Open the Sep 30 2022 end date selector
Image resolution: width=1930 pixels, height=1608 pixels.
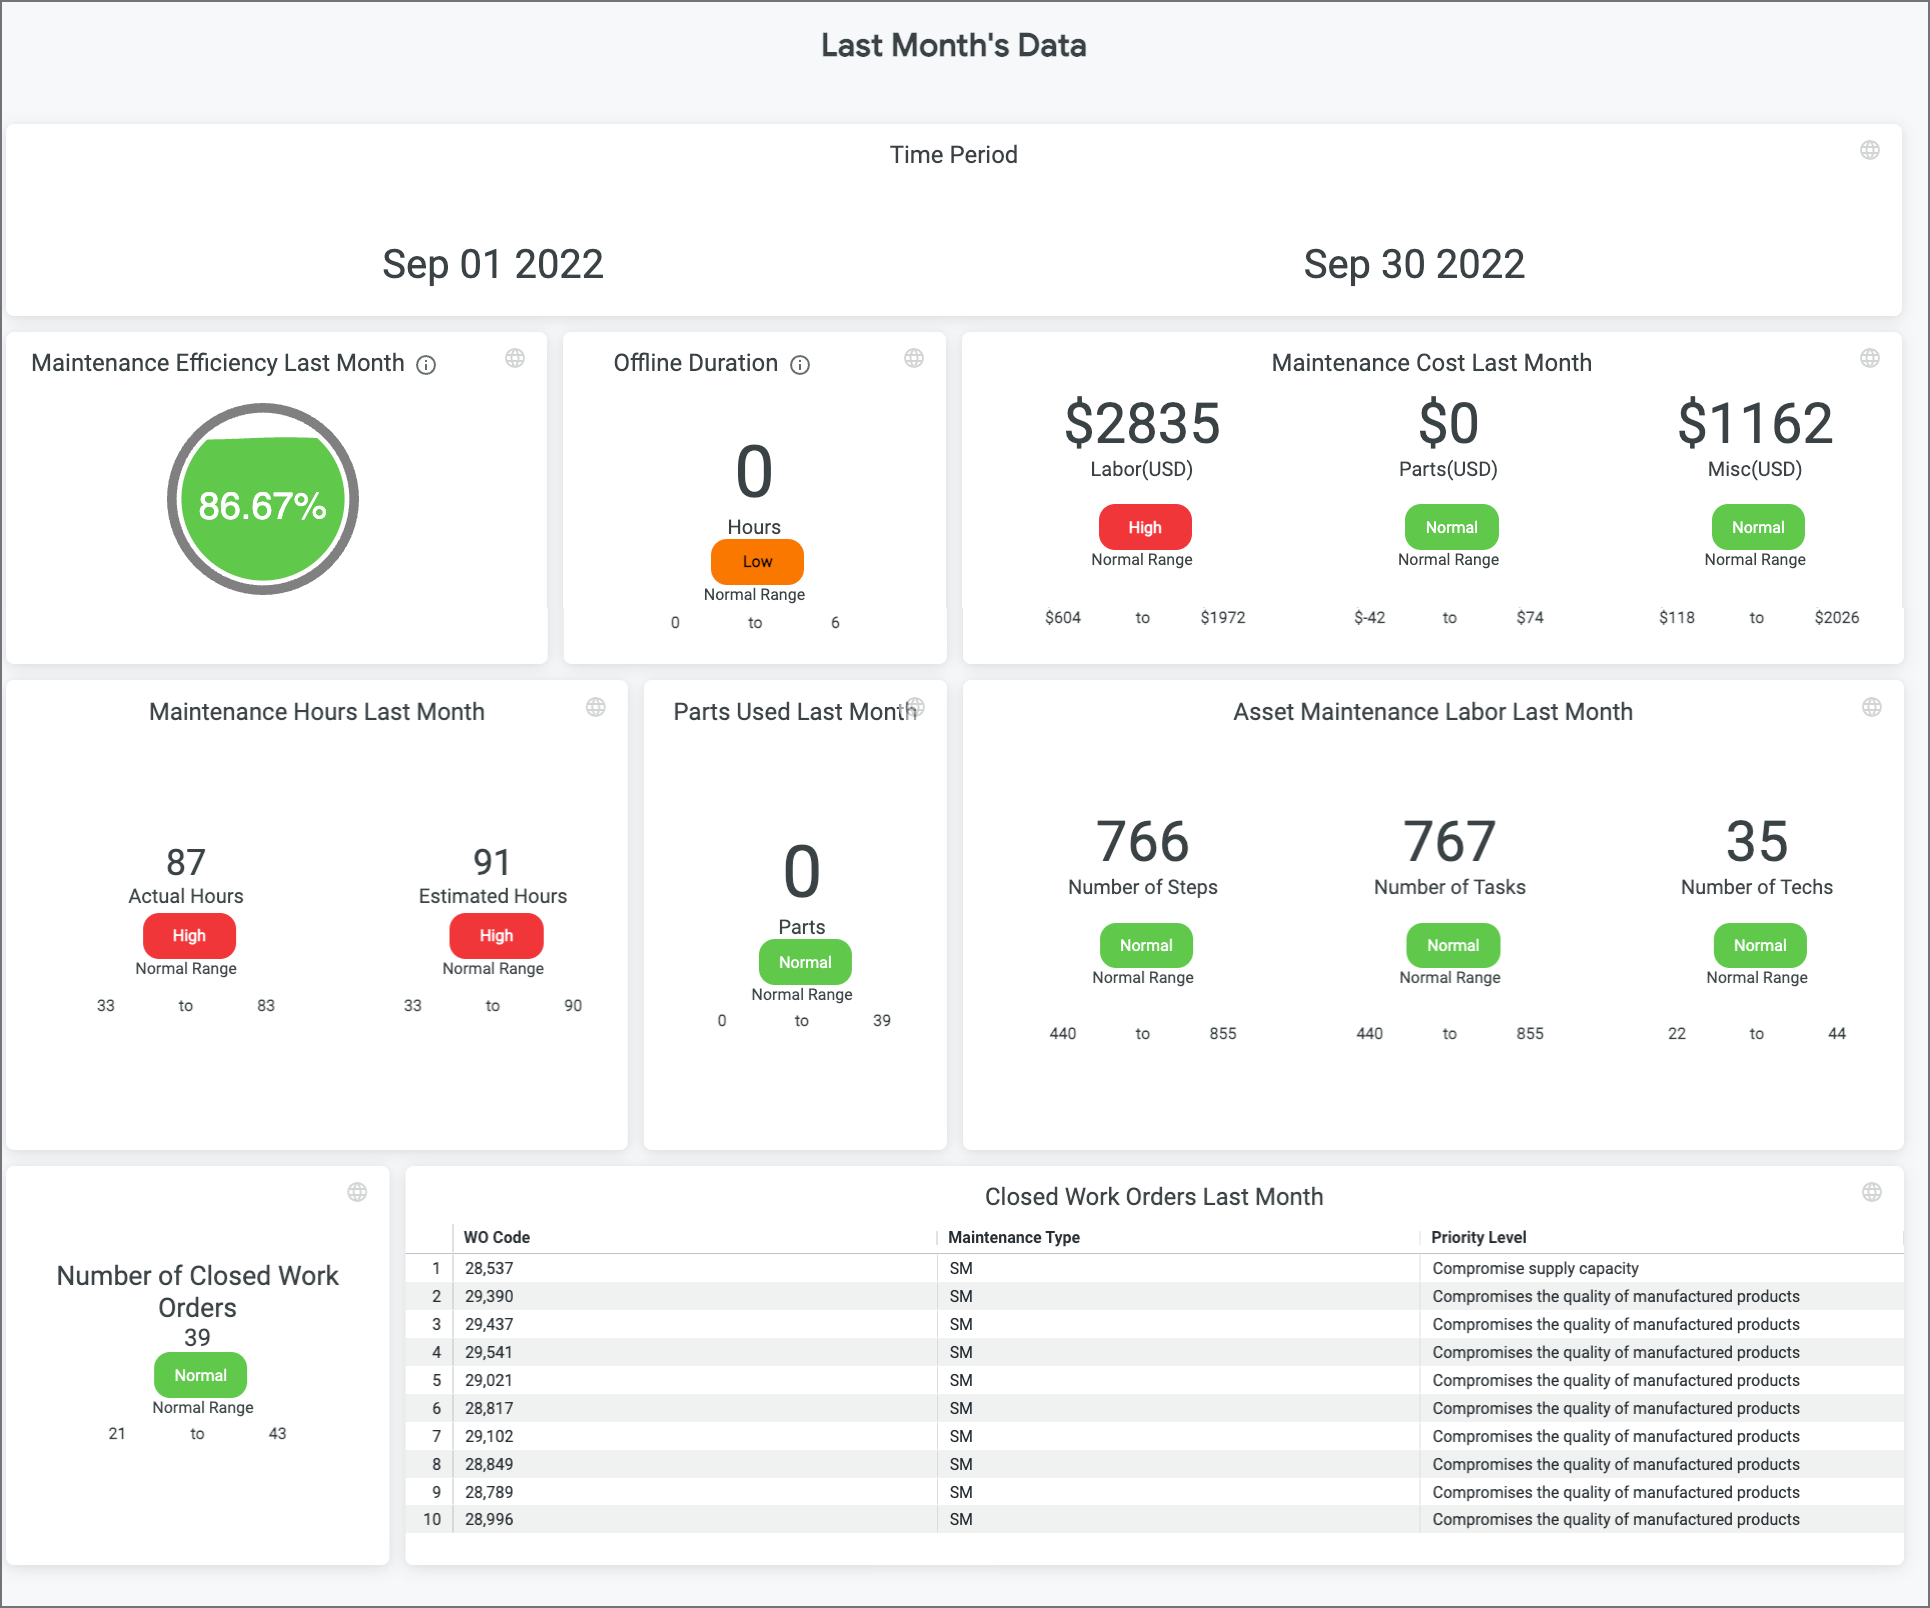tap(1413, 264)
